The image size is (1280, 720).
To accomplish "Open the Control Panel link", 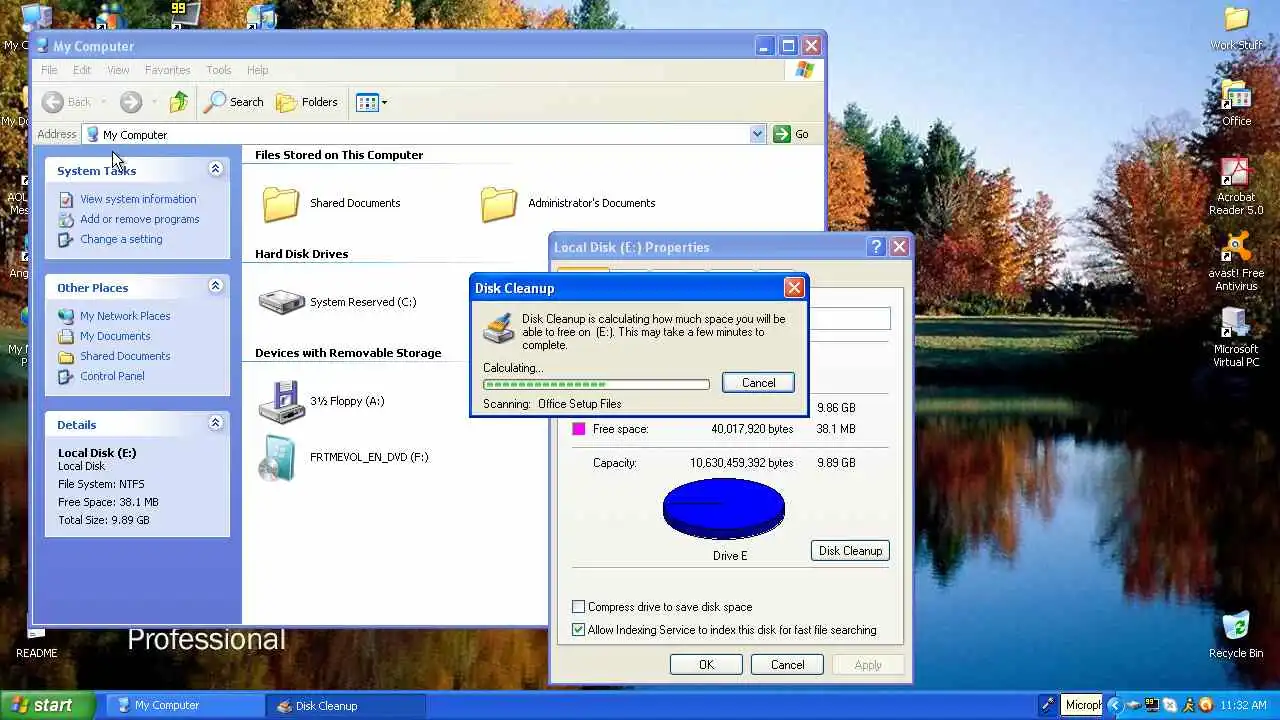I will point(112,376).
